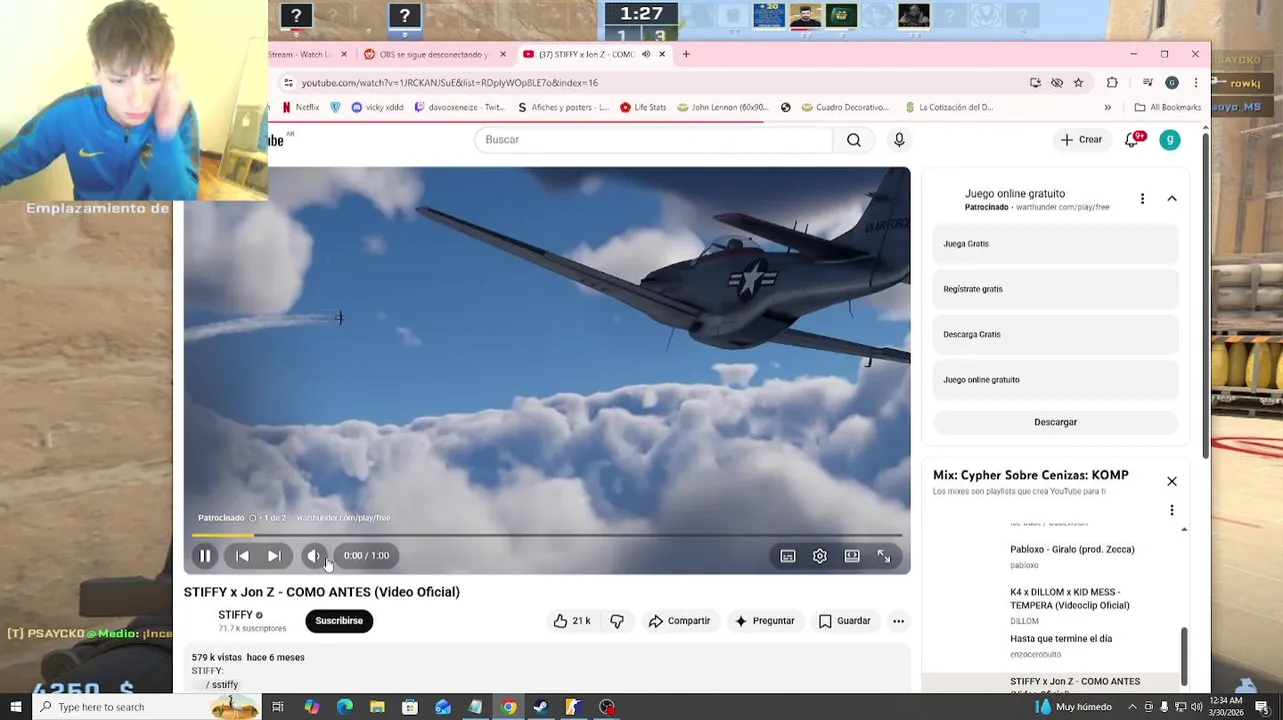Click the video progress bar
1283x720 pixels.
click(547, 536)
